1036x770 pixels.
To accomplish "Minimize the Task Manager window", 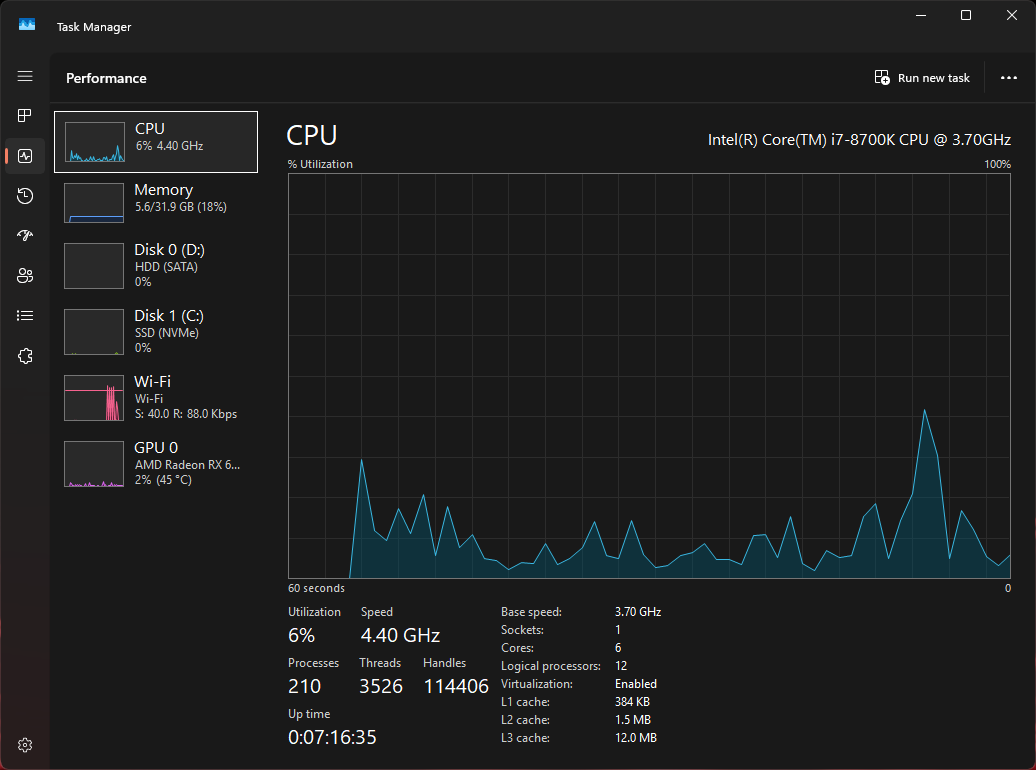I will (x=921, y=15).
